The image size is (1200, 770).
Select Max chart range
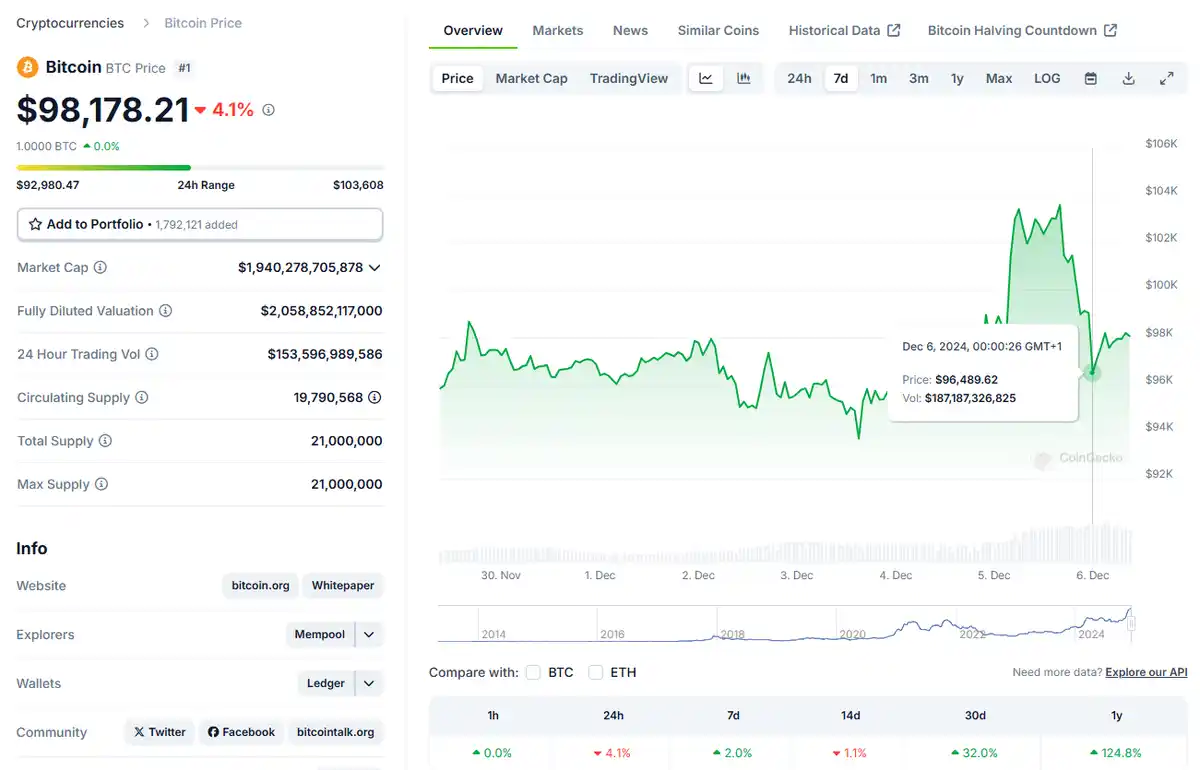point(999,78)
